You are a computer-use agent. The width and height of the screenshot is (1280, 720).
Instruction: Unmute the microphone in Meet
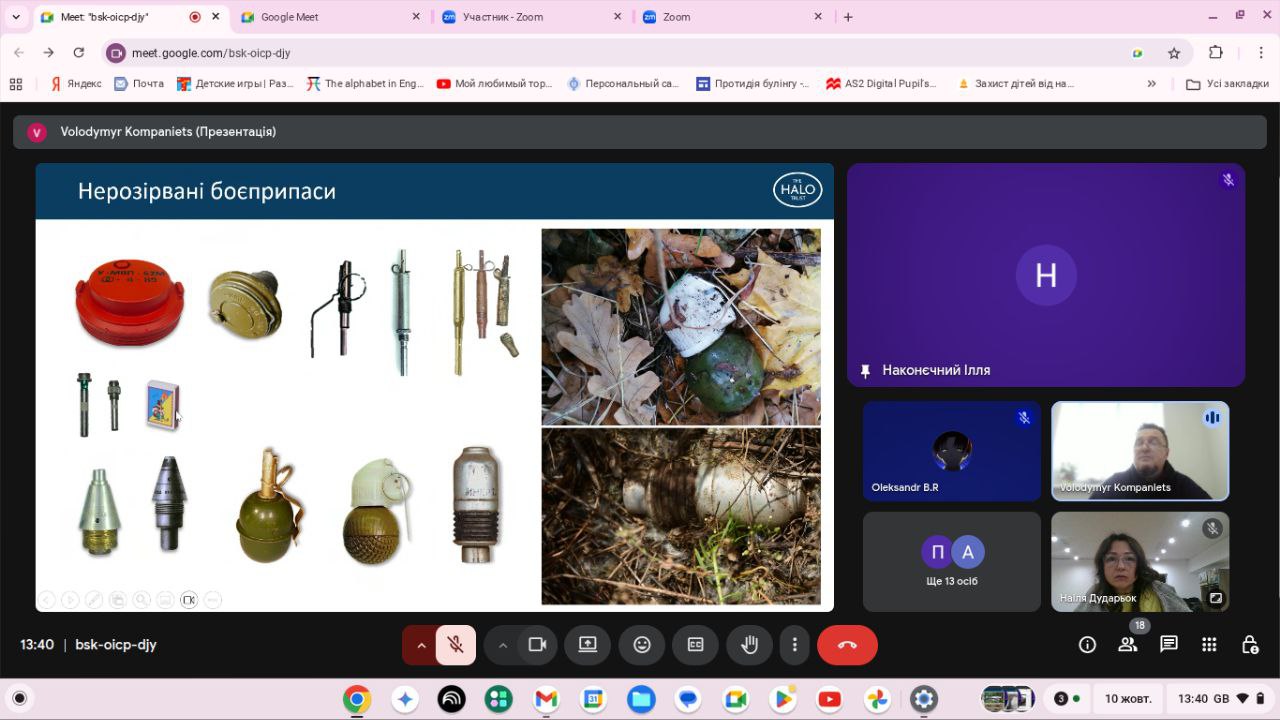click(456, 645)
